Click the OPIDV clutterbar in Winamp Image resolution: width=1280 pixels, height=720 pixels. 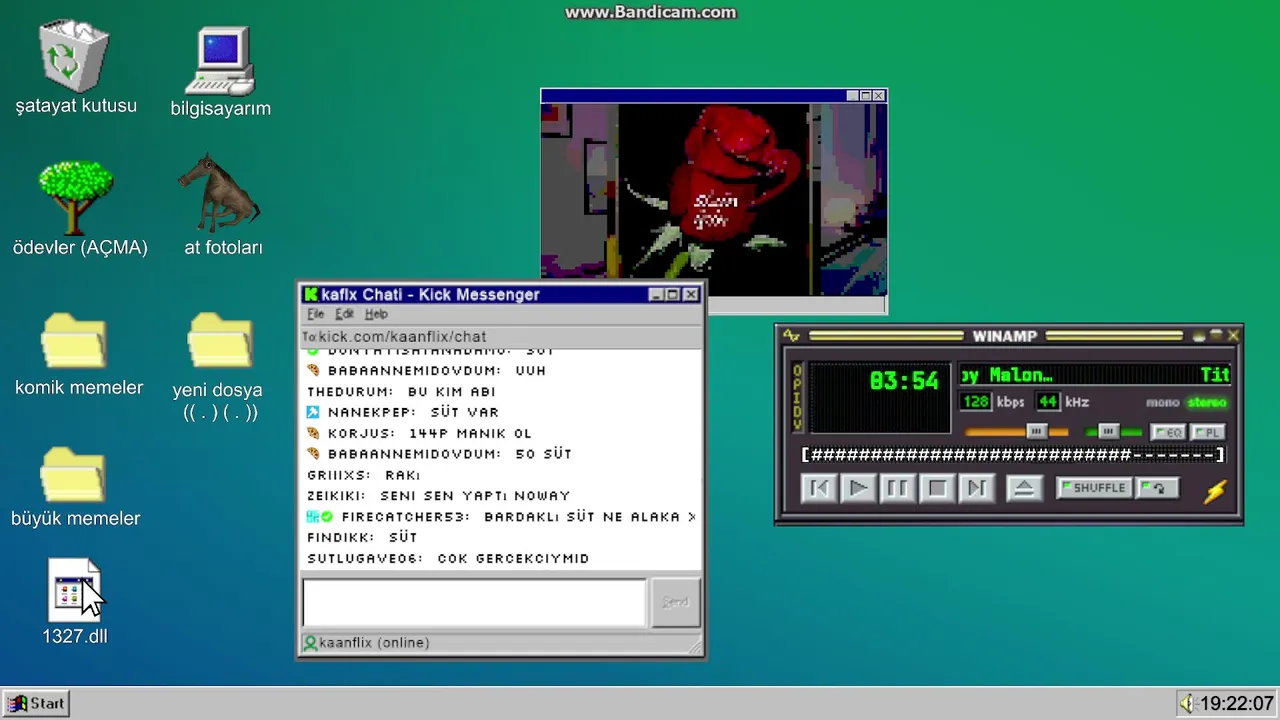pos(797,398)
